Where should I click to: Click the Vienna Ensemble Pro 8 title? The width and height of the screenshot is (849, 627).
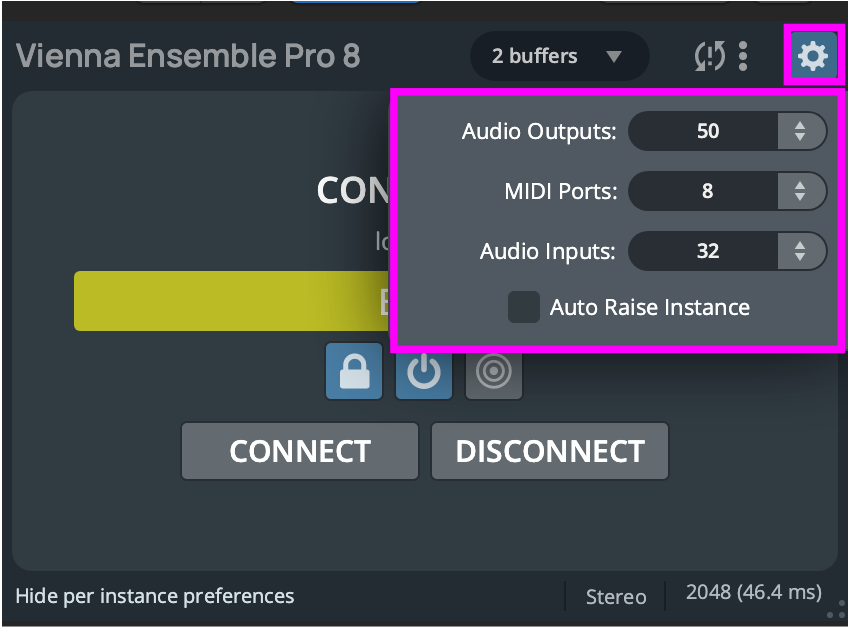tap(188, 55)
